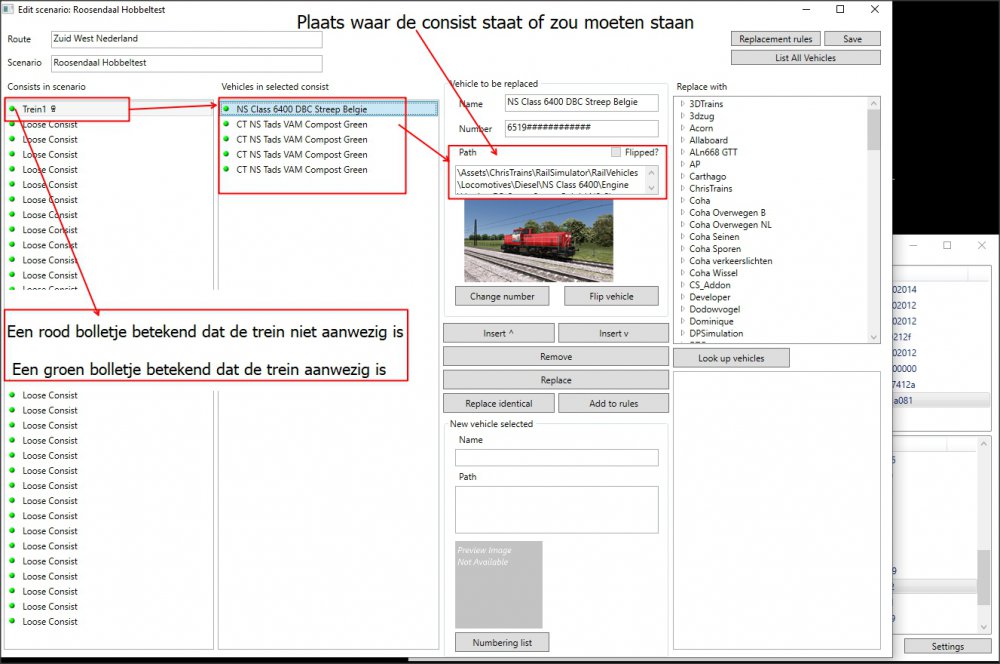
Task: Click the Look up vehicles button
Action: click(731, 358)
